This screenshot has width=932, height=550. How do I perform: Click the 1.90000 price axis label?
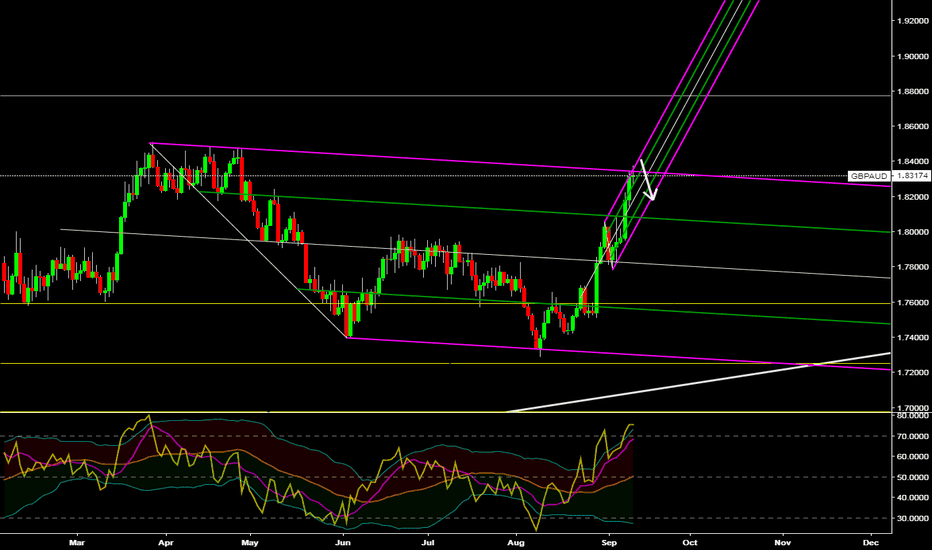[912, 56]
